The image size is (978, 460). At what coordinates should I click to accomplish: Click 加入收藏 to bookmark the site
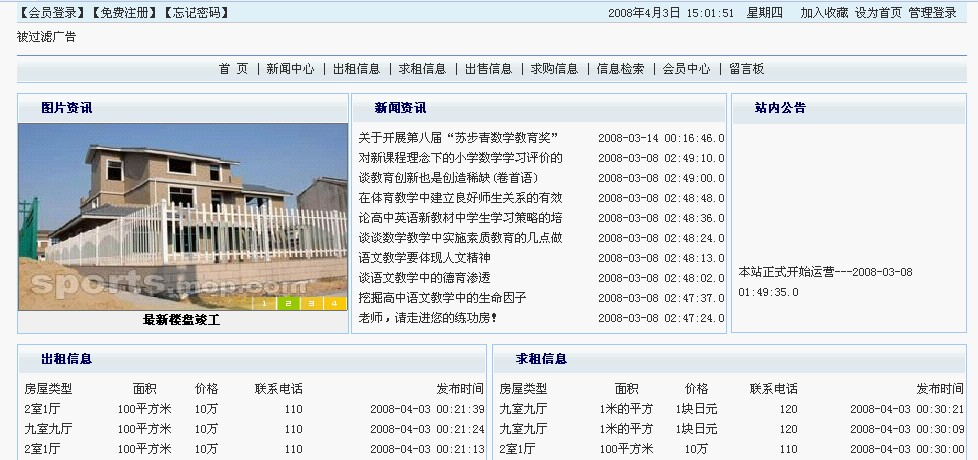click(x=824, y=13)
